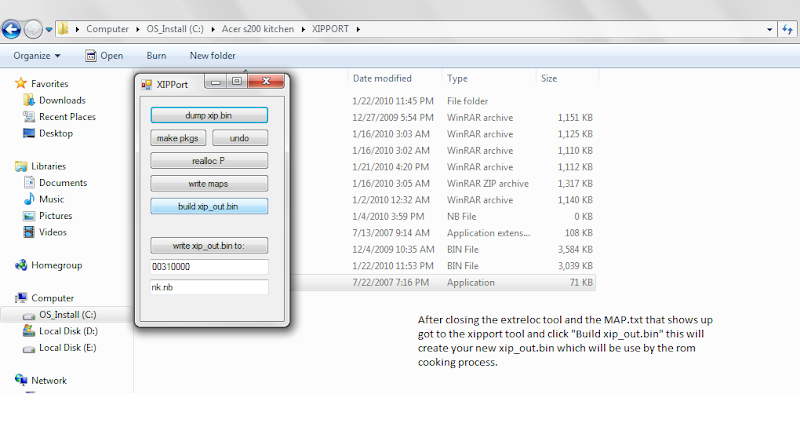Click the Music note icon
Image resolution: width=800 pixels, height=427 pixels.
pyautogui.click(x=29, y=199)
